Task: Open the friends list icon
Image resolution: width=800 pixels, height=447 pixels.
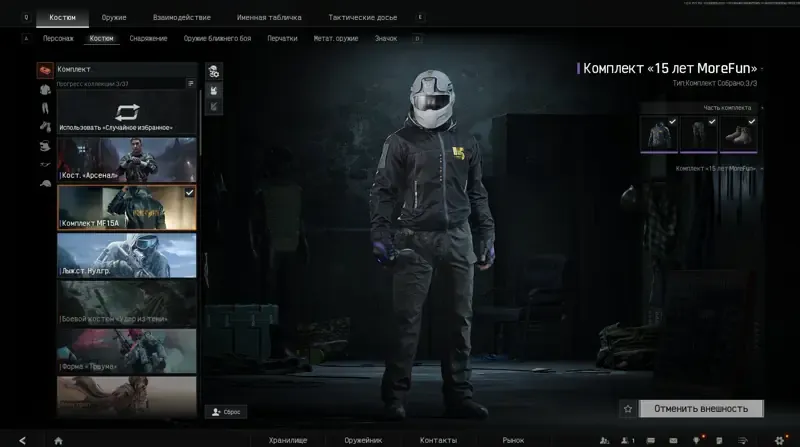Action: pyautogui.click(x=628, y=440)
